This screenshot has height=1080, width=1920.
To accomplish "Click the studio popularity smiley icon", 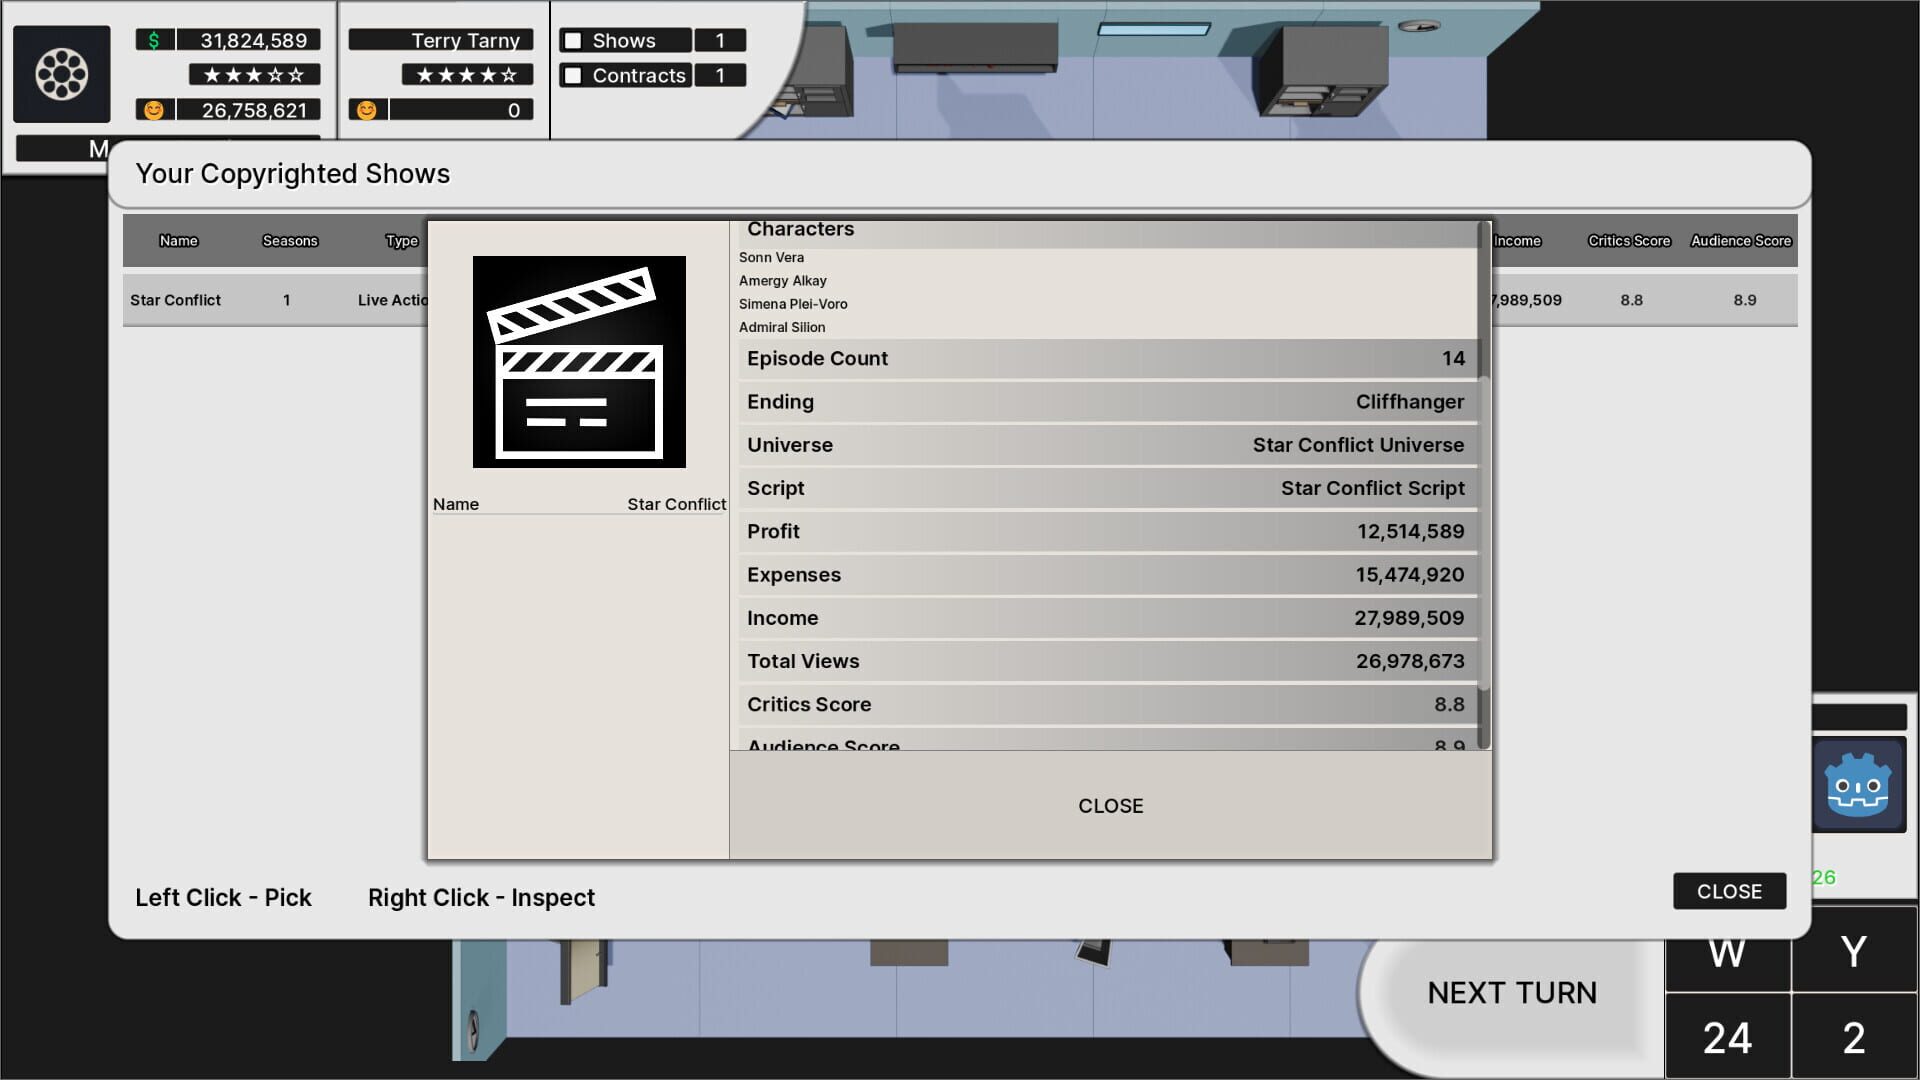I will click(x=152, y=110).
